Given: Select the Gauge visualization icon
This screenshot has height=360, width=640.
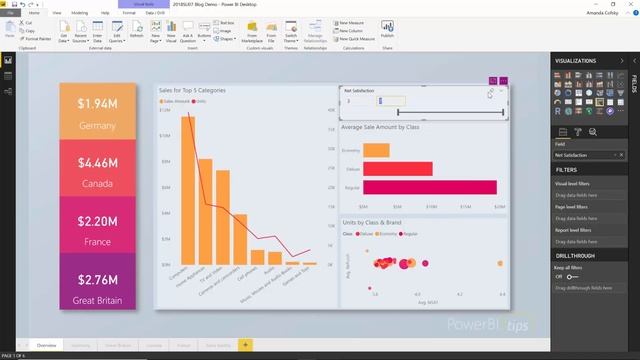Looking at the screenshot, I should (558, 102).
